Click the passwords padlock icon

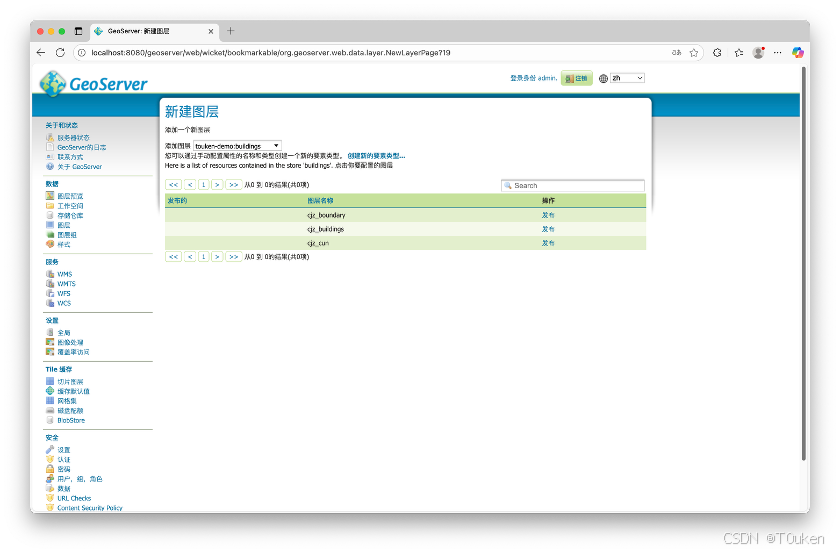click(50, 469)
